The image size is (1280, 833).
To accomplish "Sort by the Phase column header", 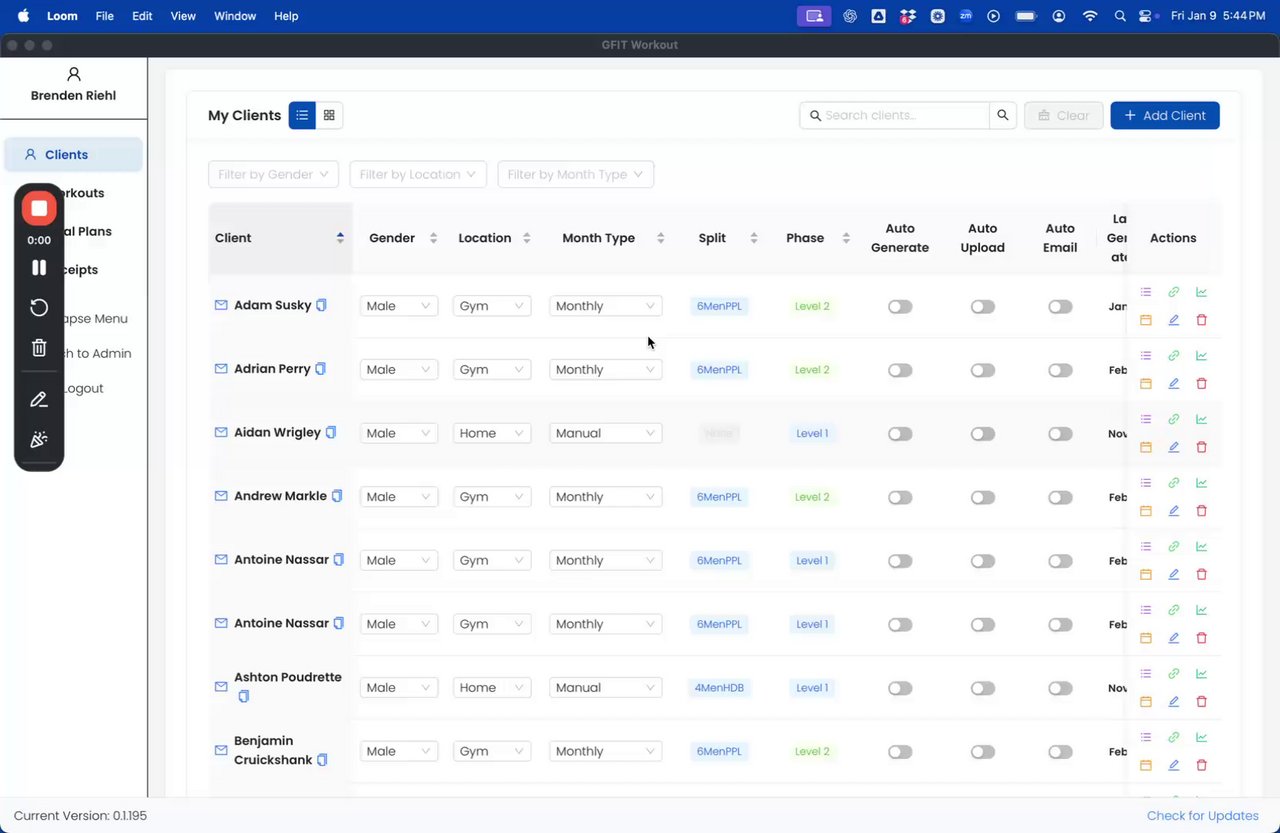I will pyautogui.click(x=818, y=238).
